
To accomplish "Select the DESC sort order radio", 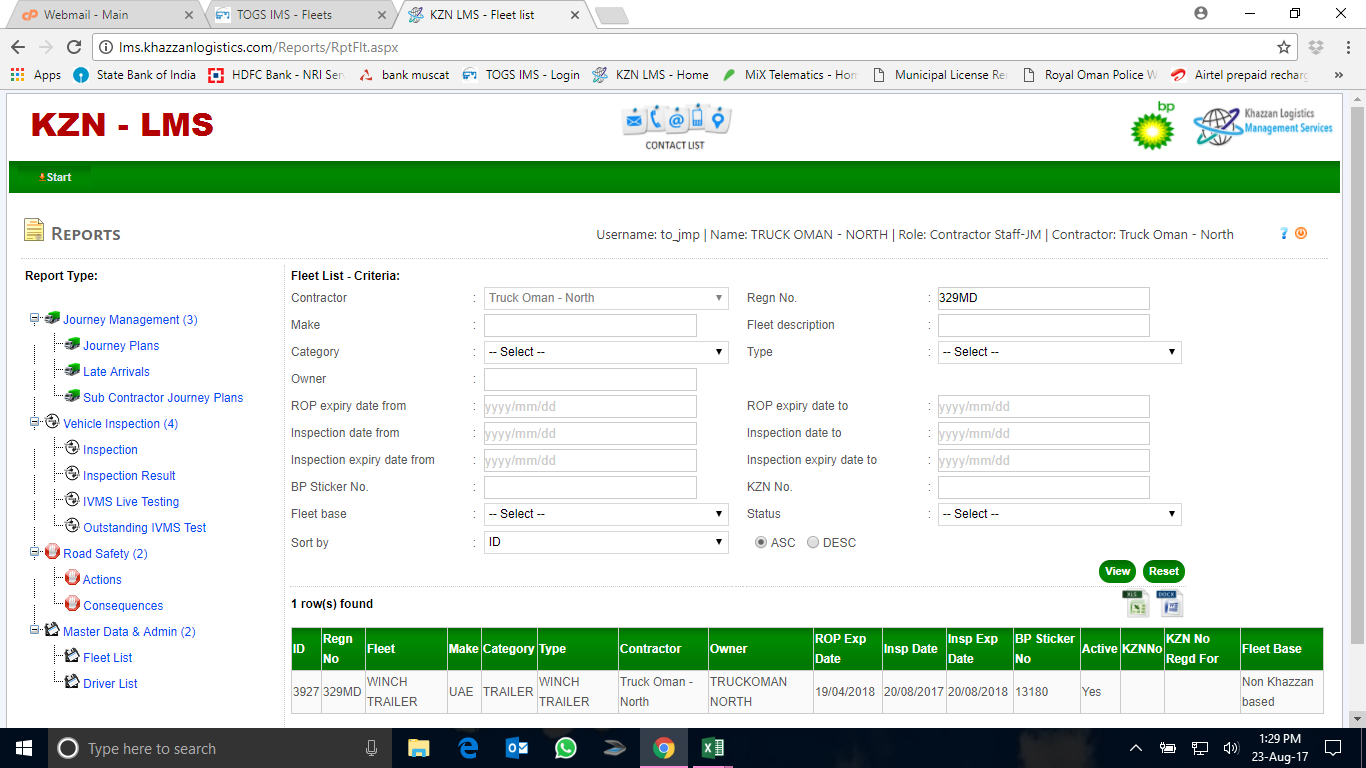I will (813, 542).
